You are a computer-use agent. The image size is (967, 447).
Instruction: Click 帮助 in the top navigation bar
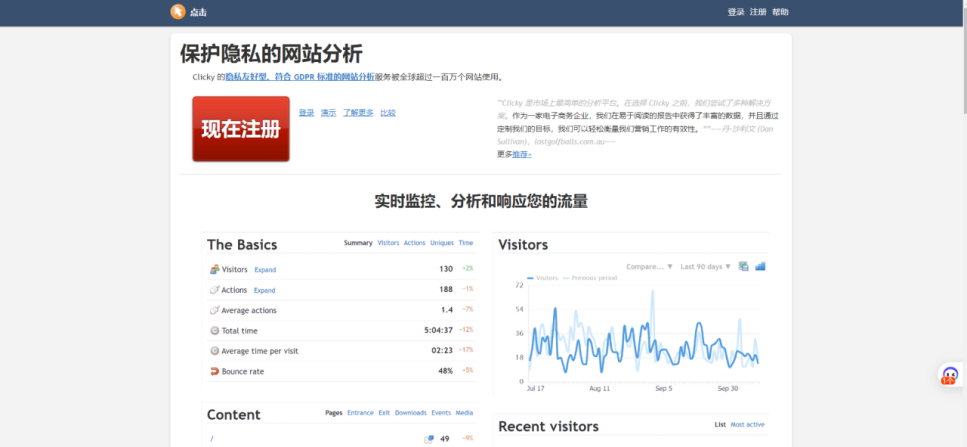click(780, 12)
